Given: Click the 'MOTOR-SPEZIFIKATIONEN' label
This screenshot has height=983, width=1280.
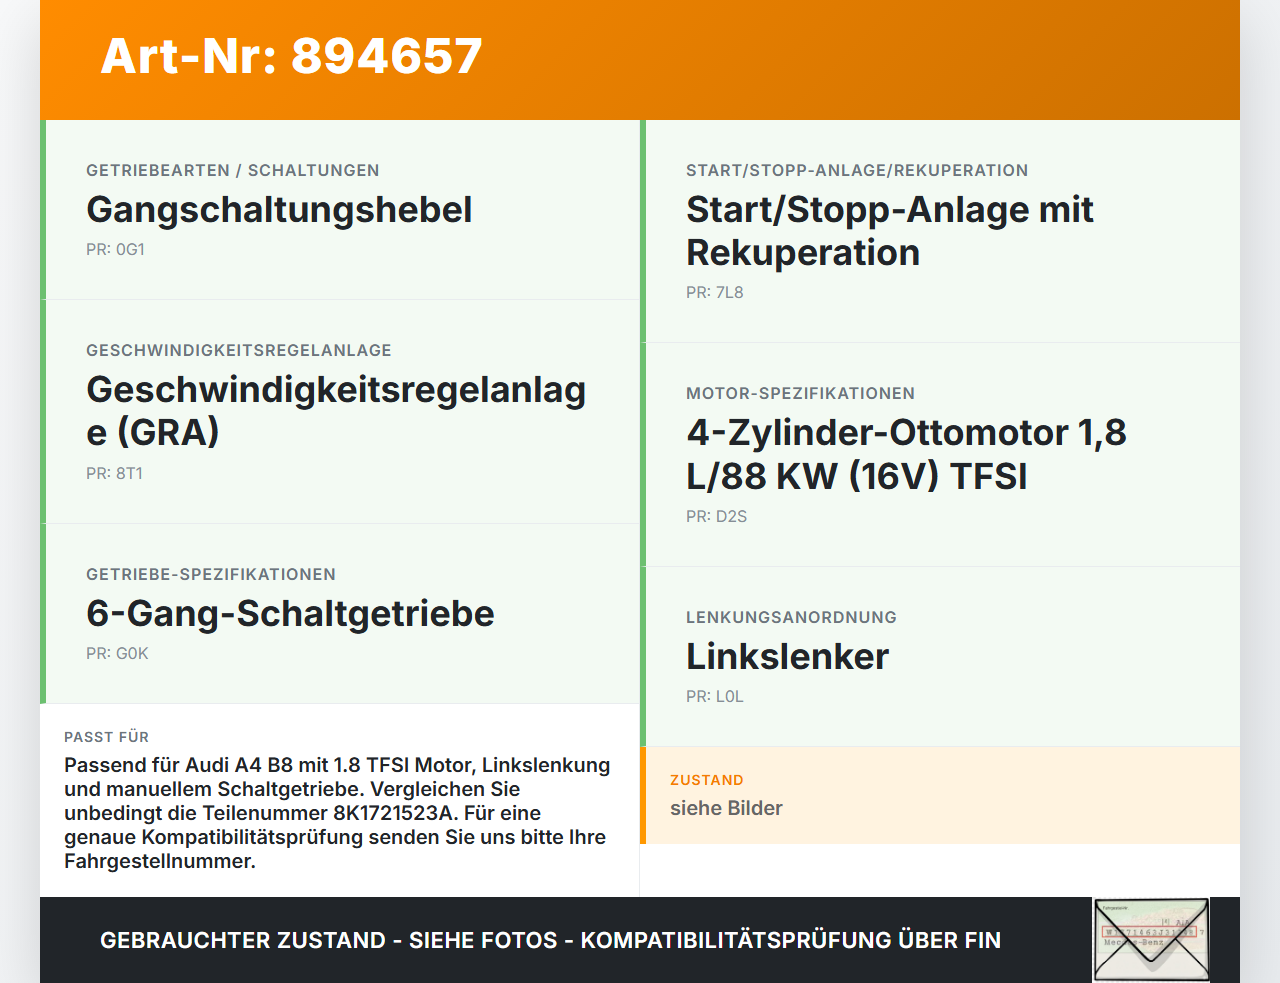Looking at the screenshot, I should pos(801,393).
